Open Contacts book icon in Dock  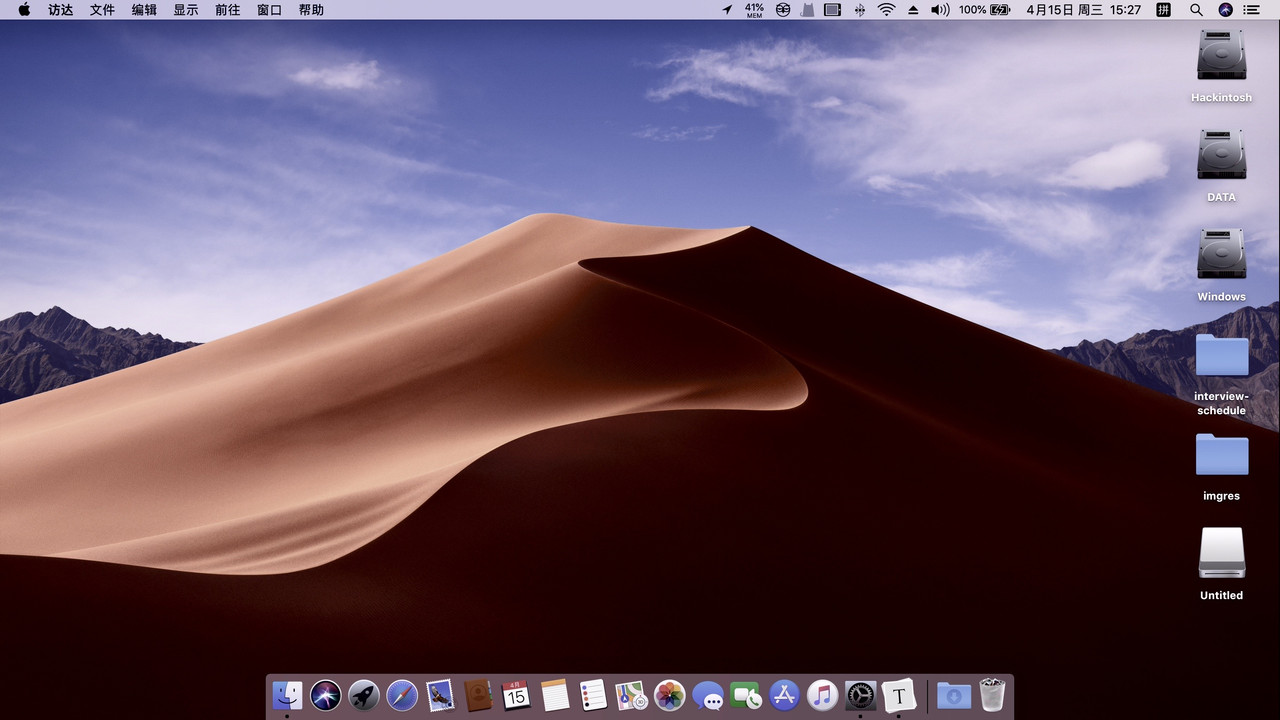[x=478, y=694]
